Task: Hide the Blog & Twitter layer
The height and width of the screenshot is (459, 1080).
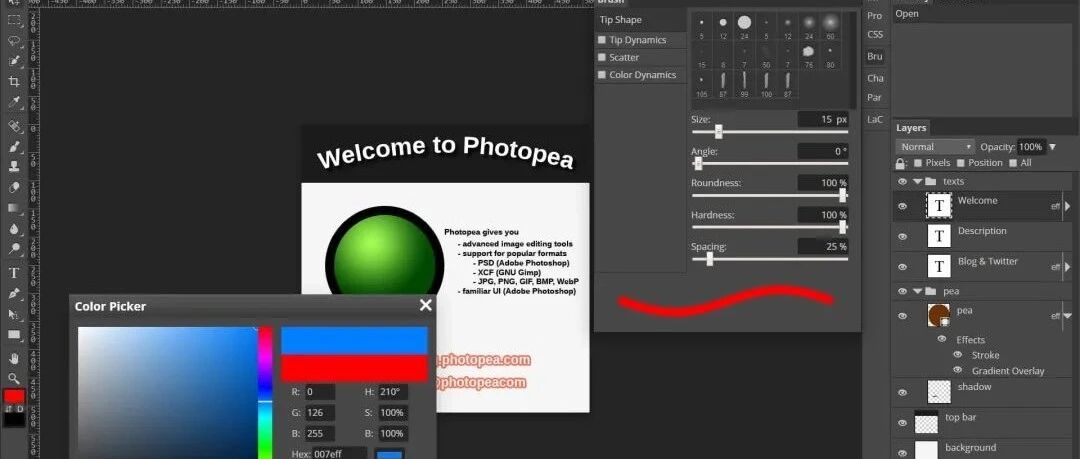Action: tap(902, 267)
